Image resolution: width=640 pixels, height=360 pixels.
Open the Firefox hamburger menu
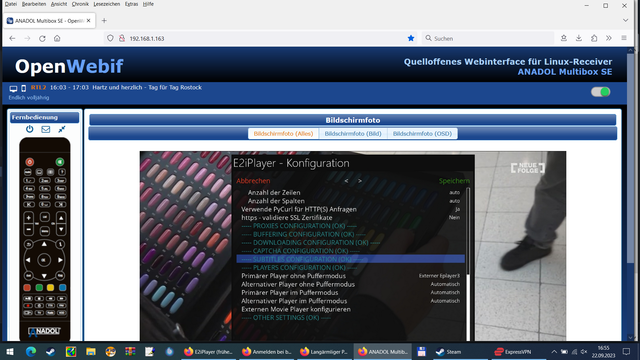point(624,38)
